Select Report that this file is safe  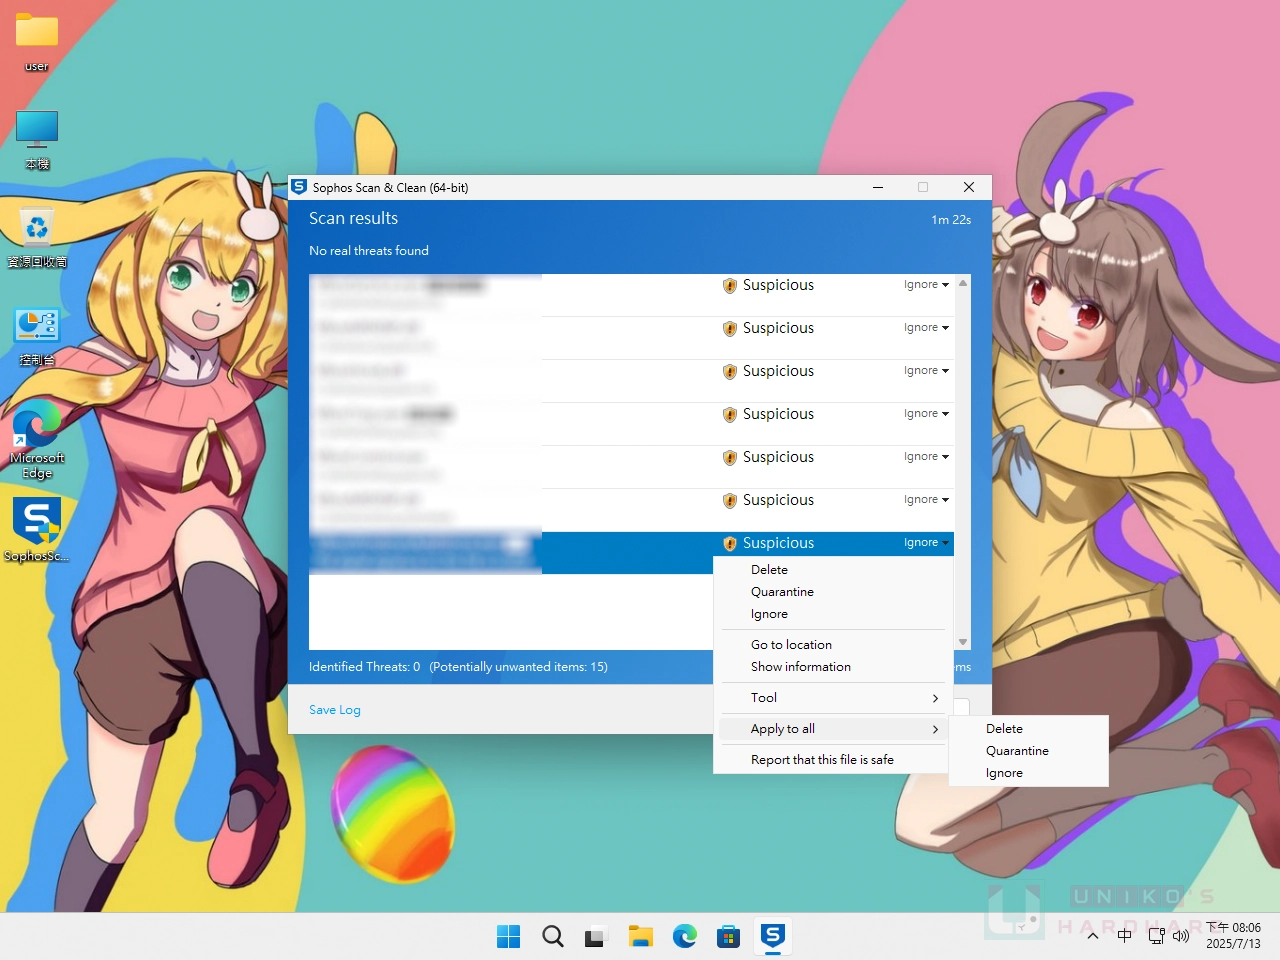833,760
